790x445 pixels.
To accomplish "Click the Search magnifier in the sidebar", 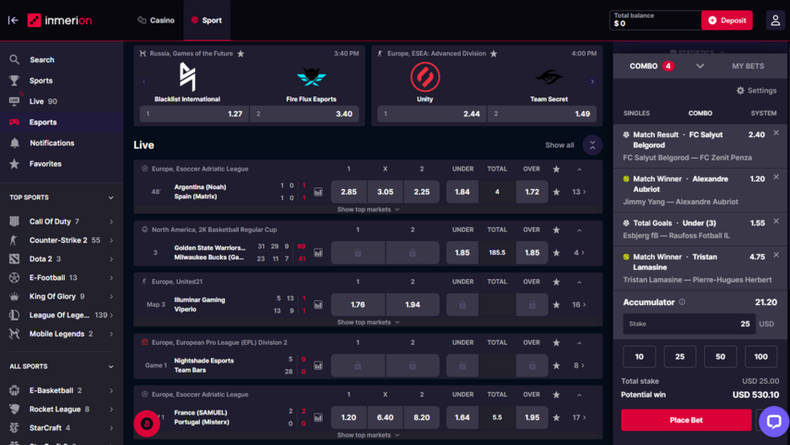I will [14, 60].
